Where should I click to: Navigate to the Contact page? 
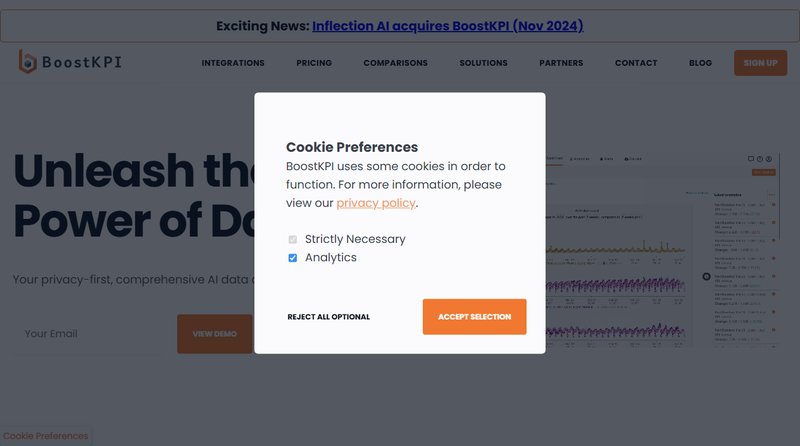click(636, 63)
